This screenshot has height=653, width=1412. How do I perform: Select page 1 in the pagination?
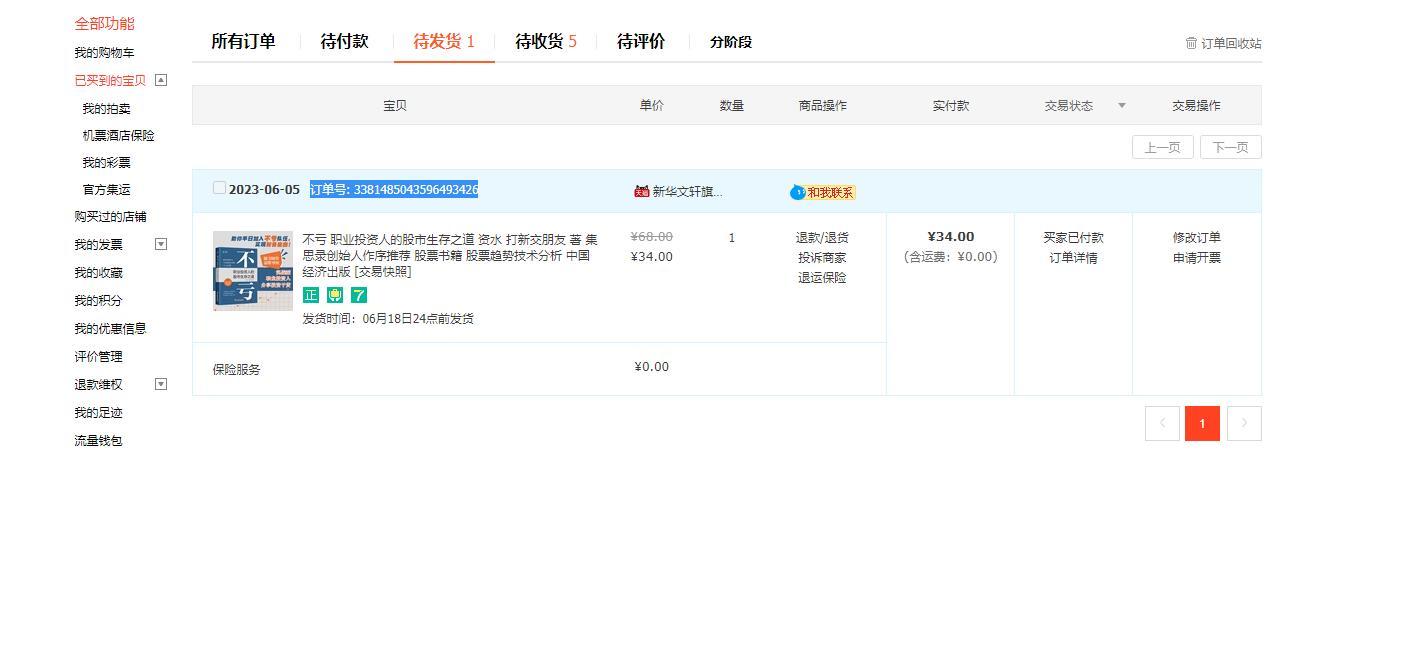coord(1202,423)
